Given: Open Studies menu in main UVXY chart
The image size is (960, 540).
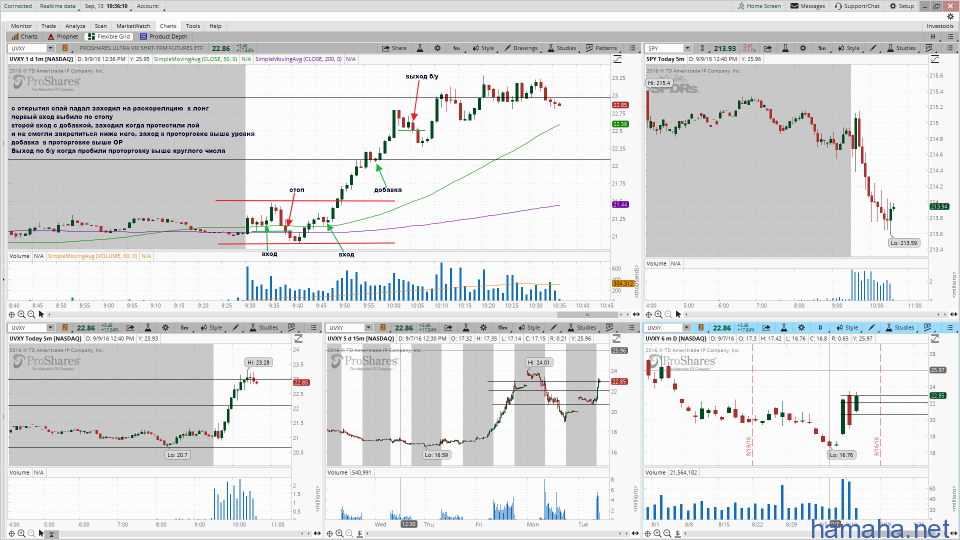Looking at the screenshot, I should pyautogui.click(x=562, y=48).
